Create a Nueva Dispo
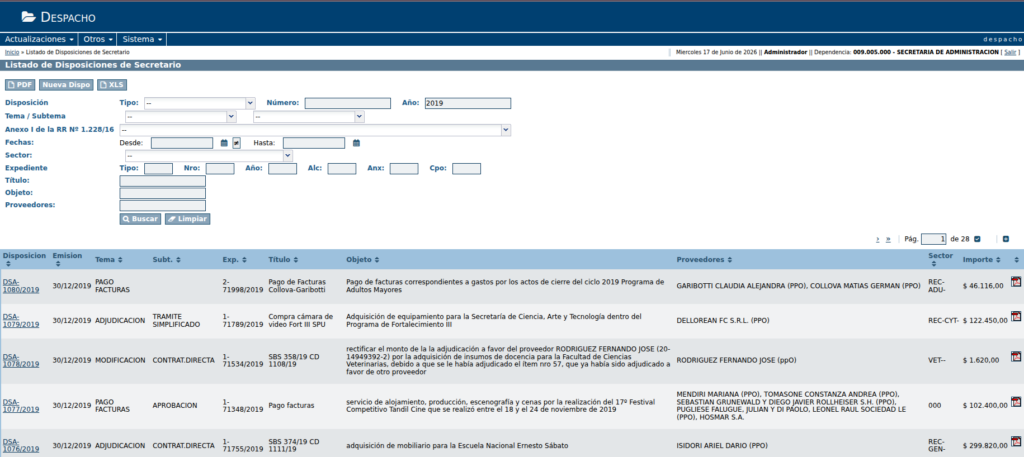 coord(66,85)
